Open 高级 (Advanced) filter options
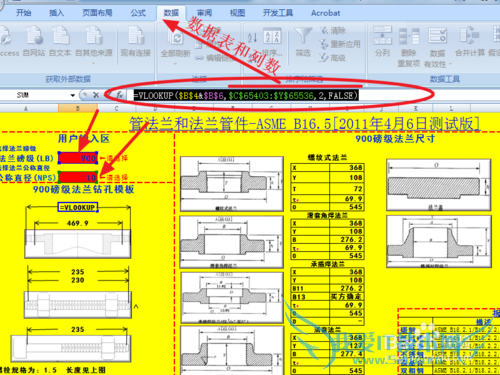The height and width of the screenshot is (375, 500). 332,58
